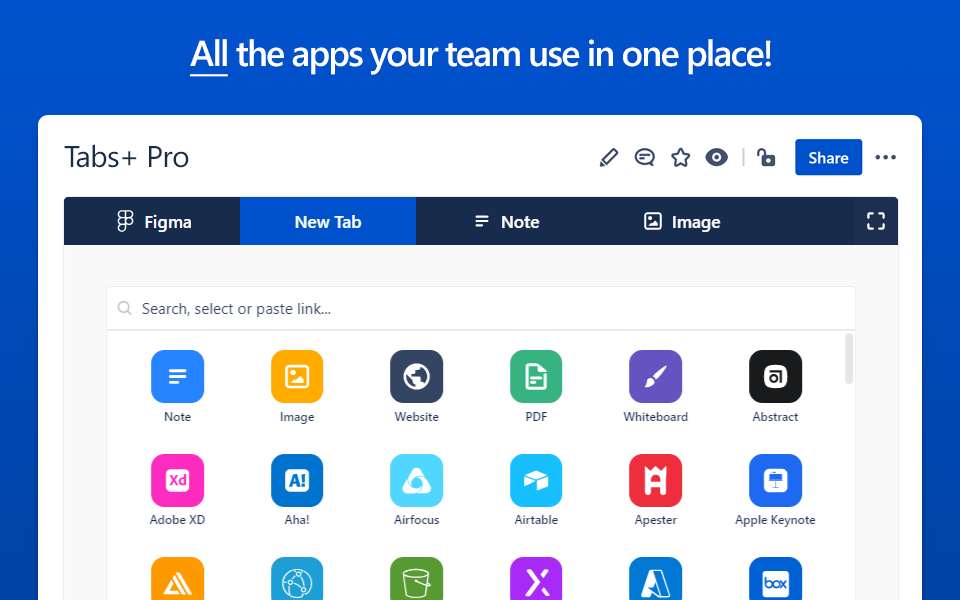Image resolution: width=960 pixels, height=600 pixels.
Task: Click the Airtable label text
Action: (x=536, y=520)
